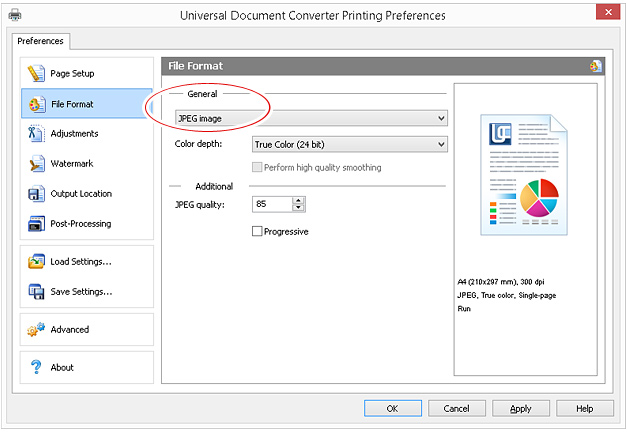Enable the Progressive checkbox
The image size is (627, 435).
[x=257, y=231]
